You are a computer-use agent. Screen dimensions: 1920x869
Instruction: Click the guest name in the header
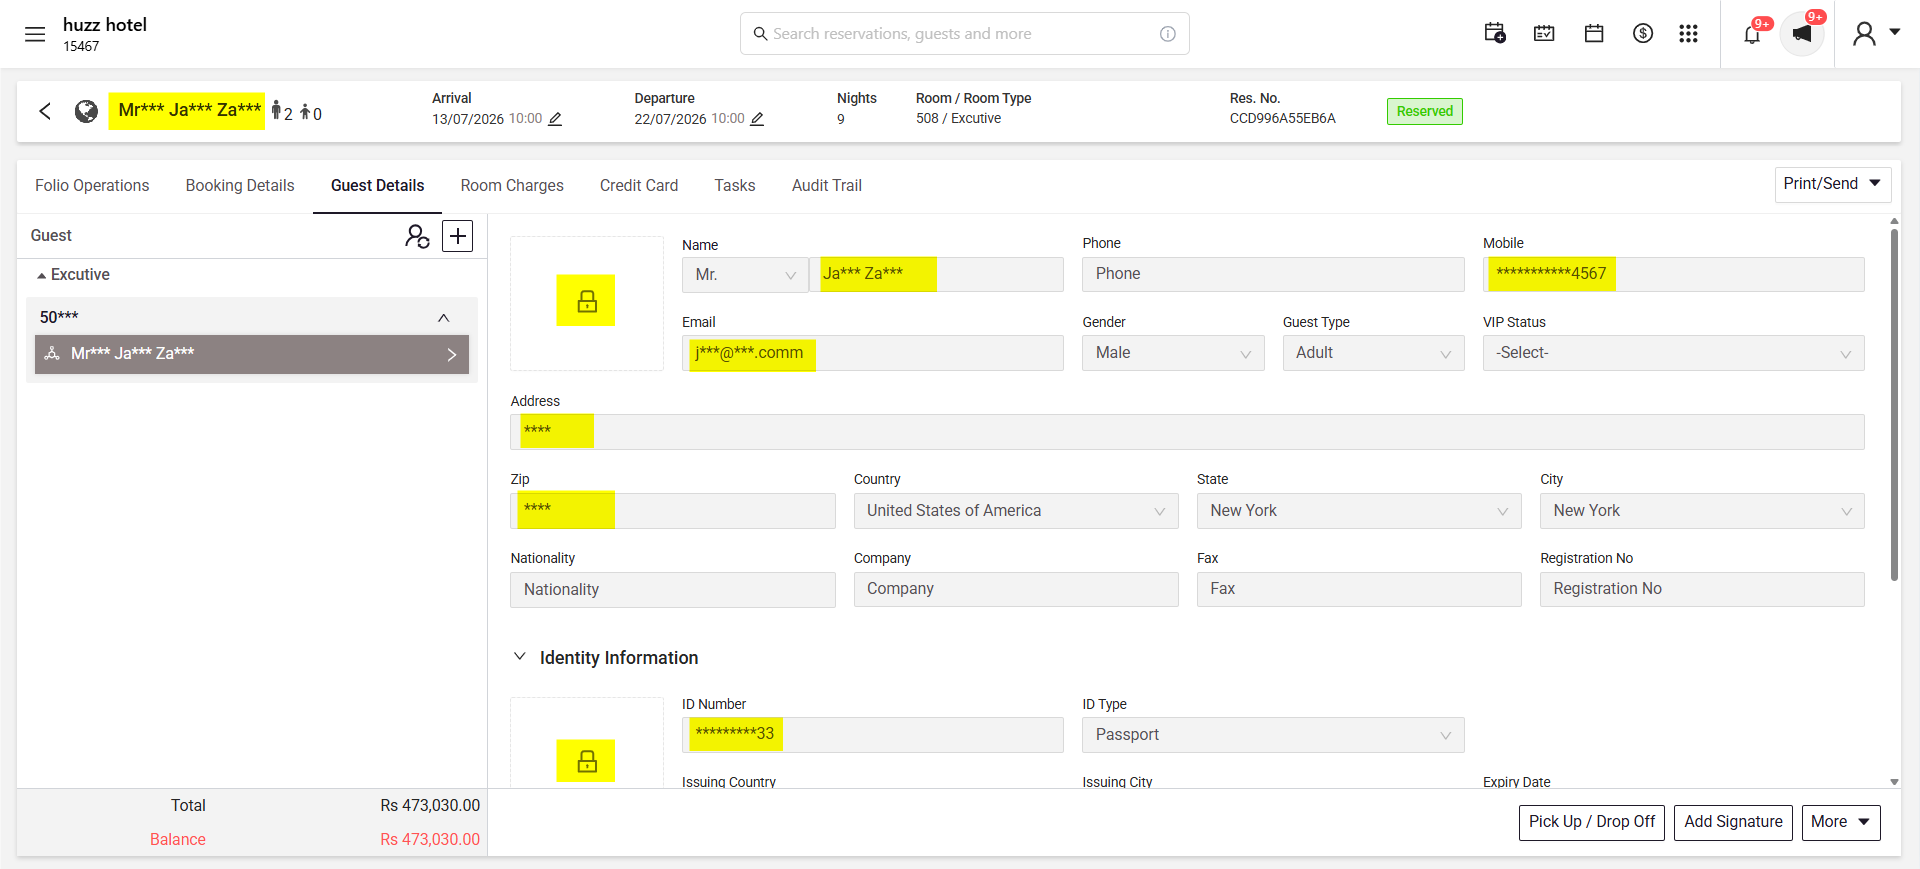(x=189, y=110)
